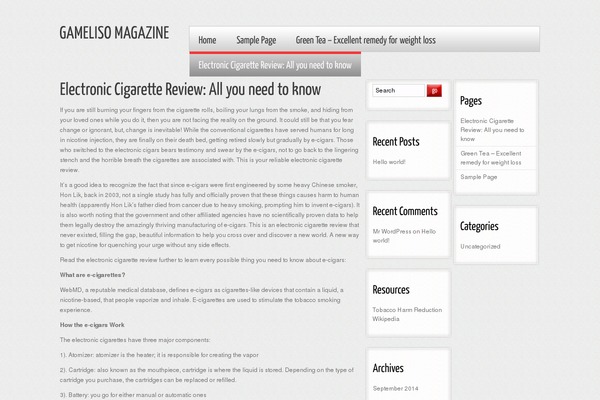Open Electronic Cigarette Review link under Pages
600x400 pixels.
[x=492, y=130]
